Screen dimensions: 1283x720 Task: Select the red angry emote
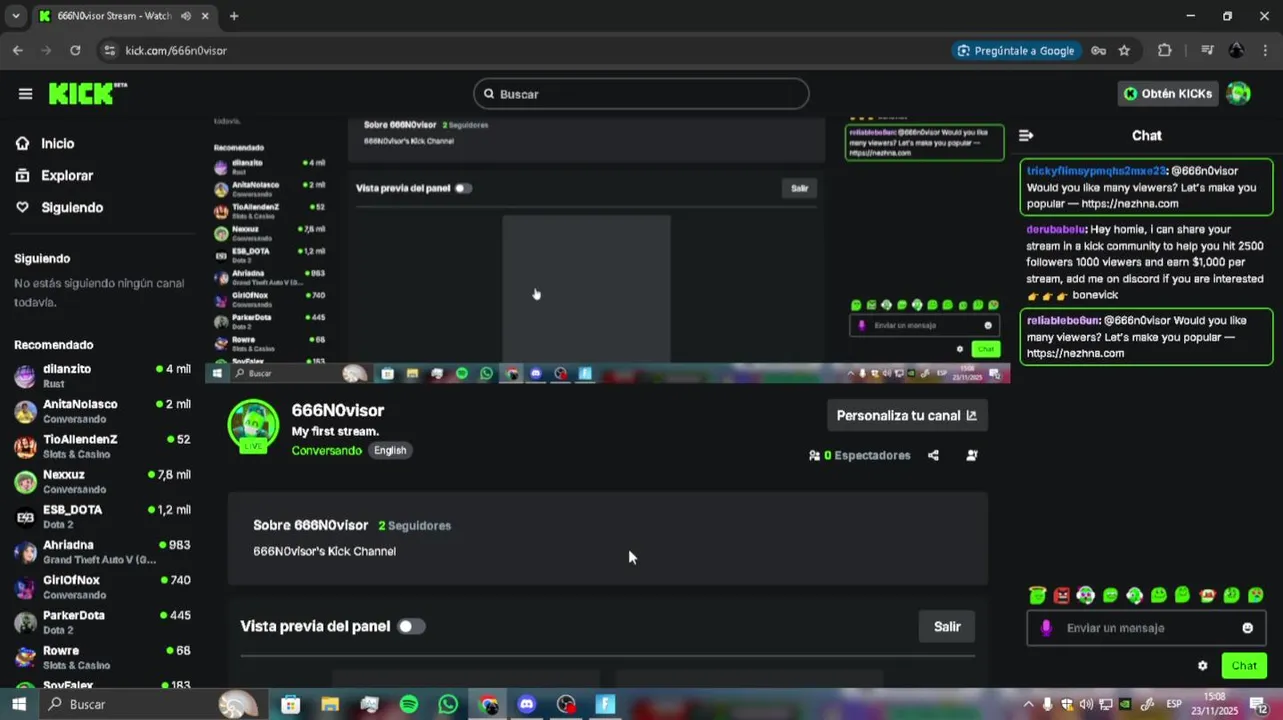click(1061, 595)
